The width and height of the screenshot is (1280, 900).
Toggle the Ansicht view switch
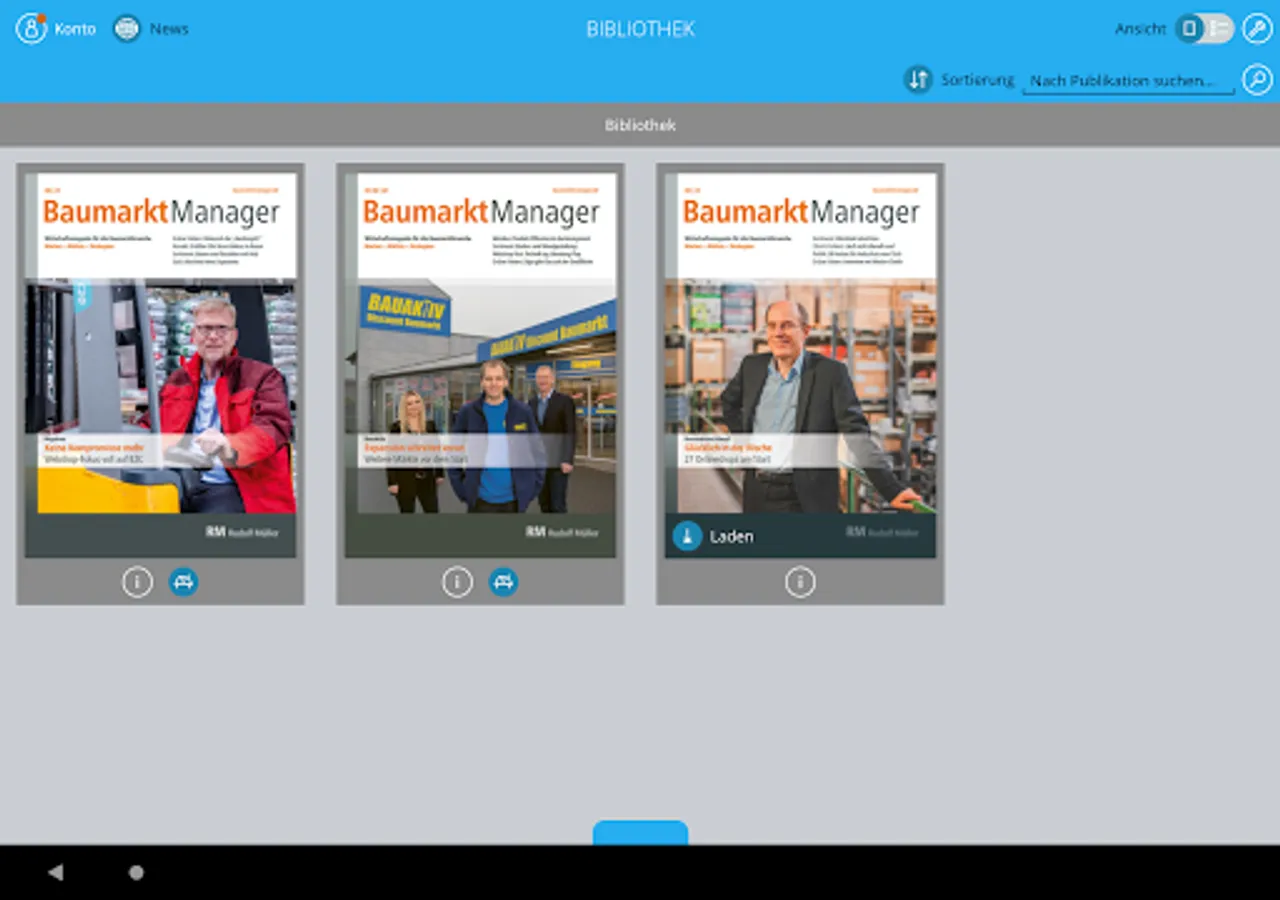(x=1204, y=28)
